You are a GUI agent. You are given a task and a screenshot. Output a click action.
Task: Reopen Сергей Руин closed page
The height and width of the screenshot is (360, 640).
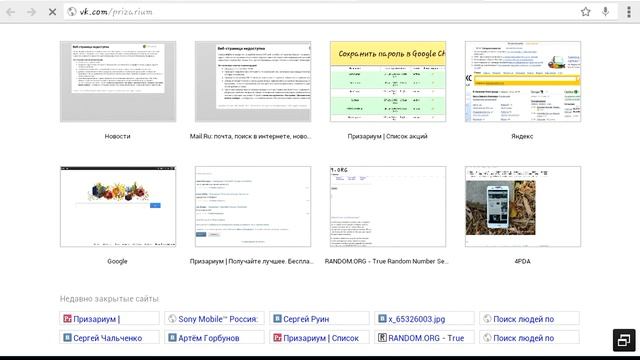tap(319, 318)
